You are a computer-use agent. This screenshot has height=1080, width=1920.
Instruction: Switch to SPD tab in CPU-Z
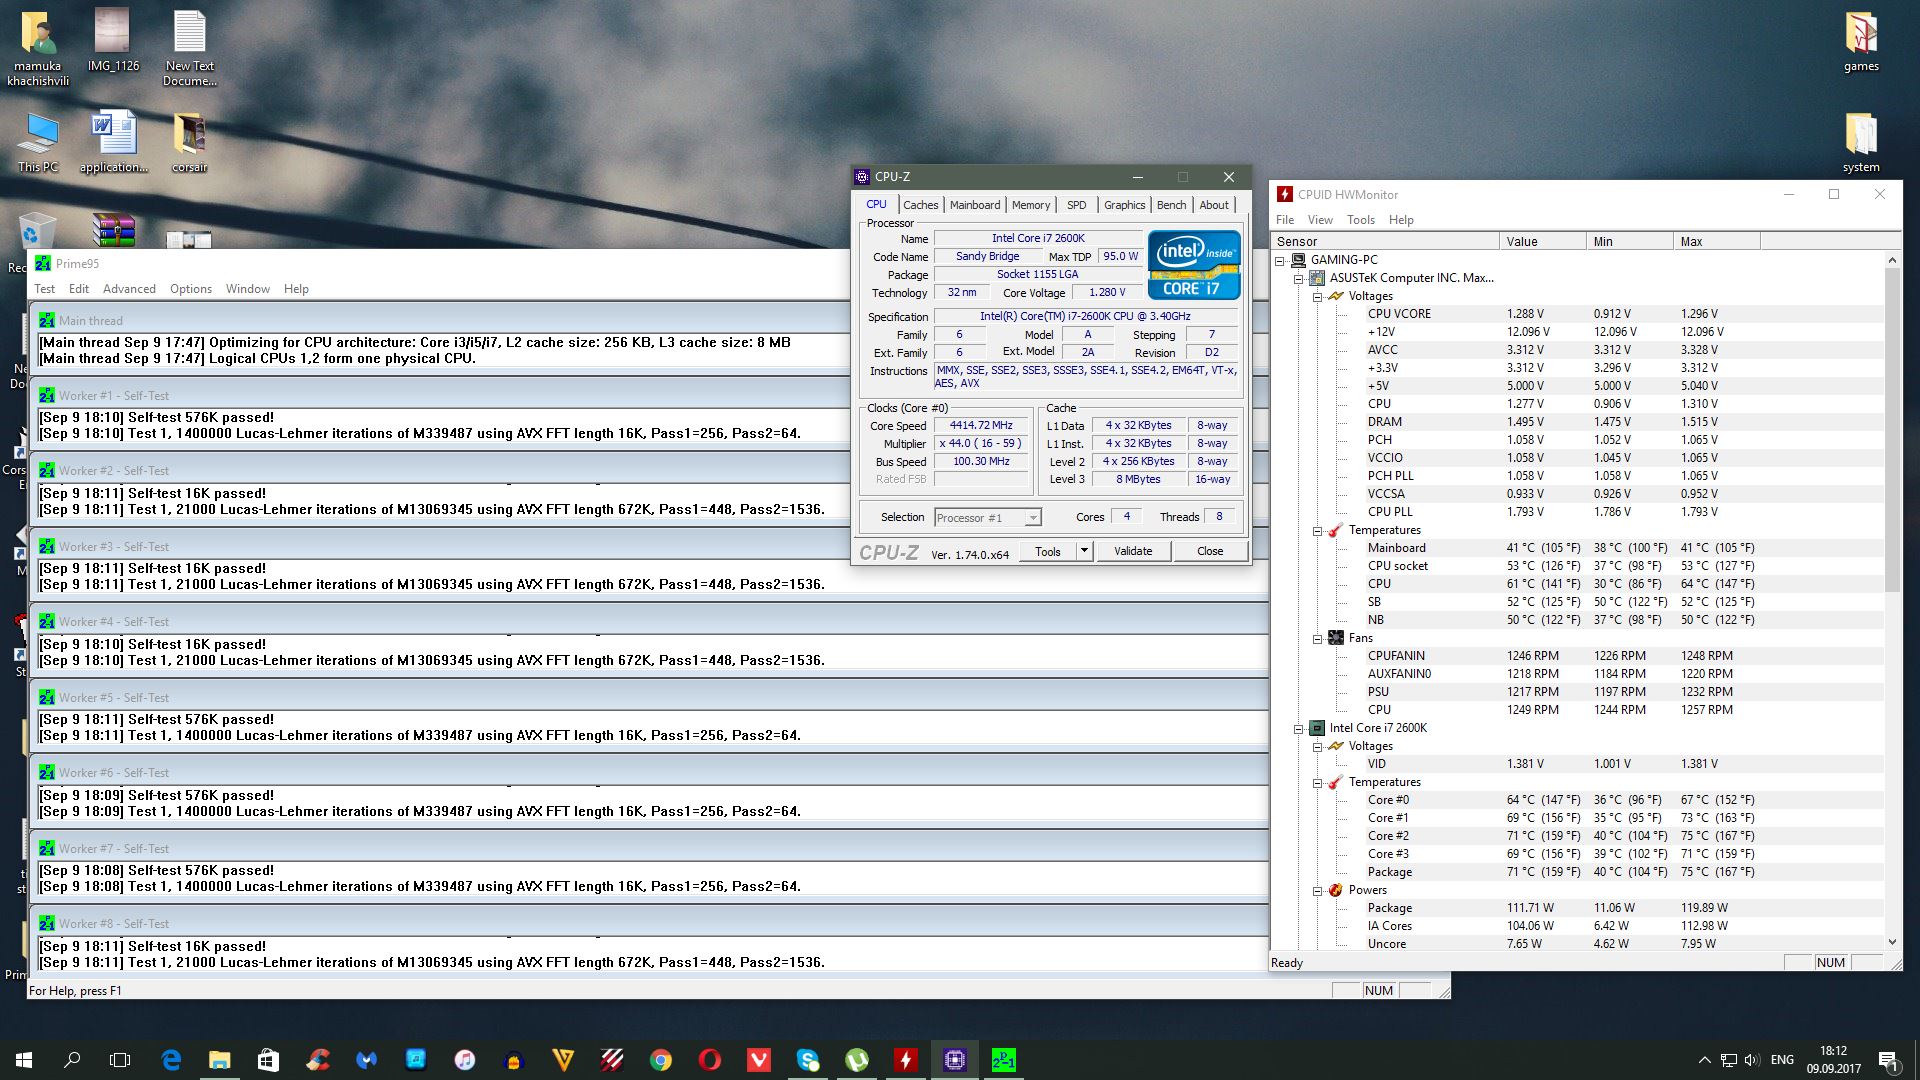pos(1076,205)
